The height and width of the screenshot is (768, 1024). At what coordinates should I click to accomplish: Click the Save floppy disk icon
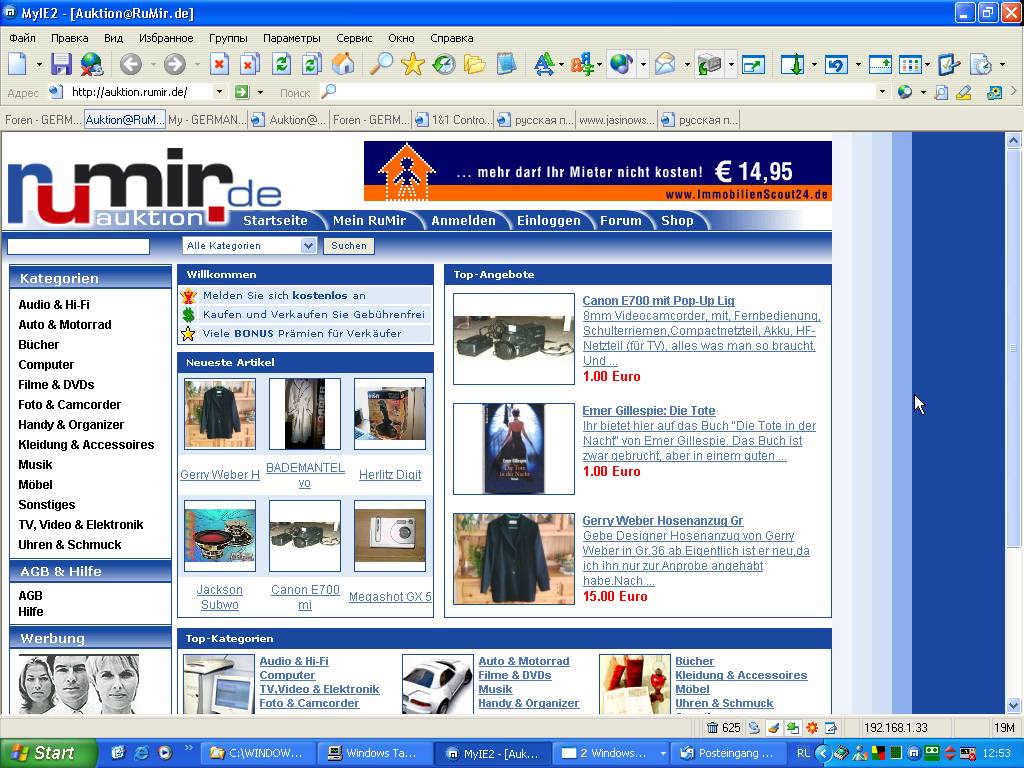[x=61, y=64]
